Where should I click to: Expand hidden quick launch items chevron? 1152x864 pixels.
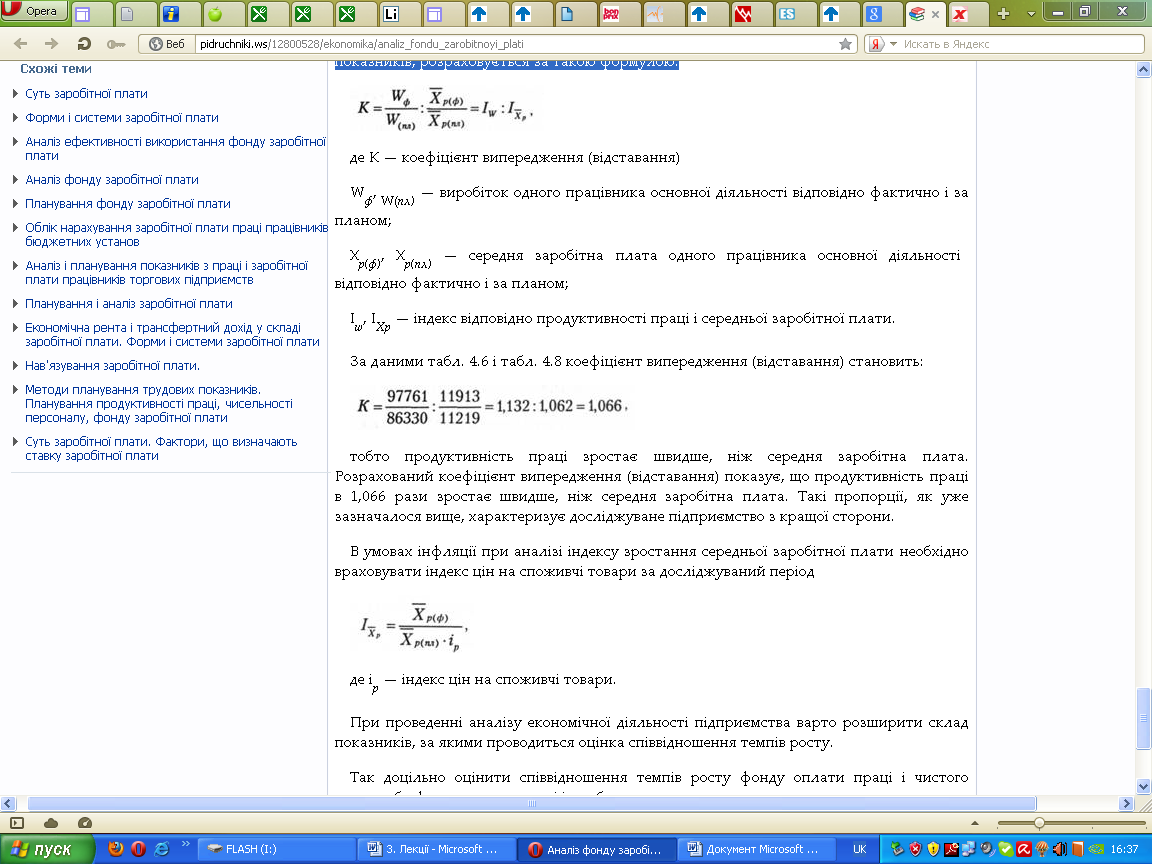point(185,844)
